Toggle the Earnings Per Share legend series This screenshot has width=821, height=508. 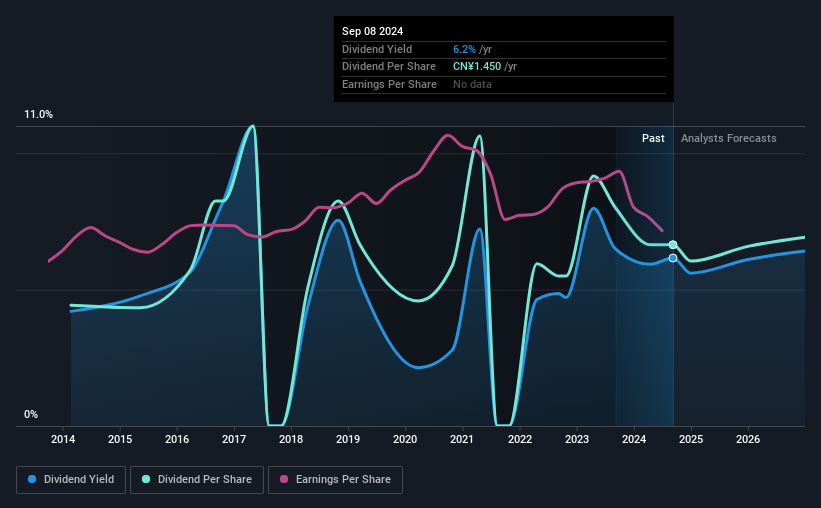(336, 480)
